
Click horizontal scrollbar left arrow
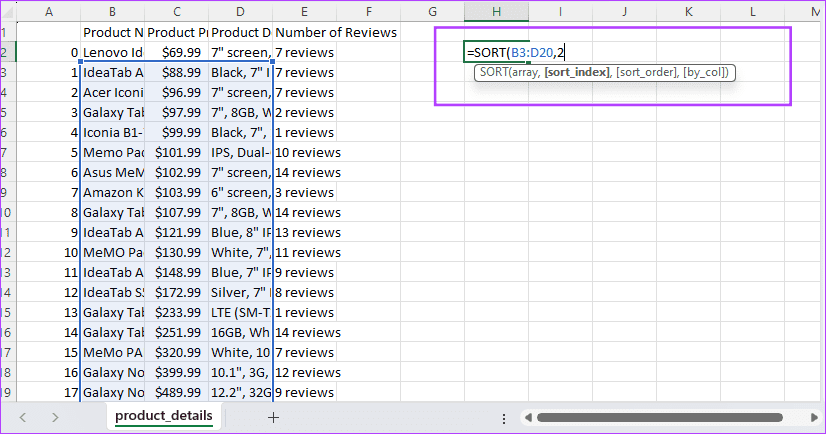(x=528, y=418)
